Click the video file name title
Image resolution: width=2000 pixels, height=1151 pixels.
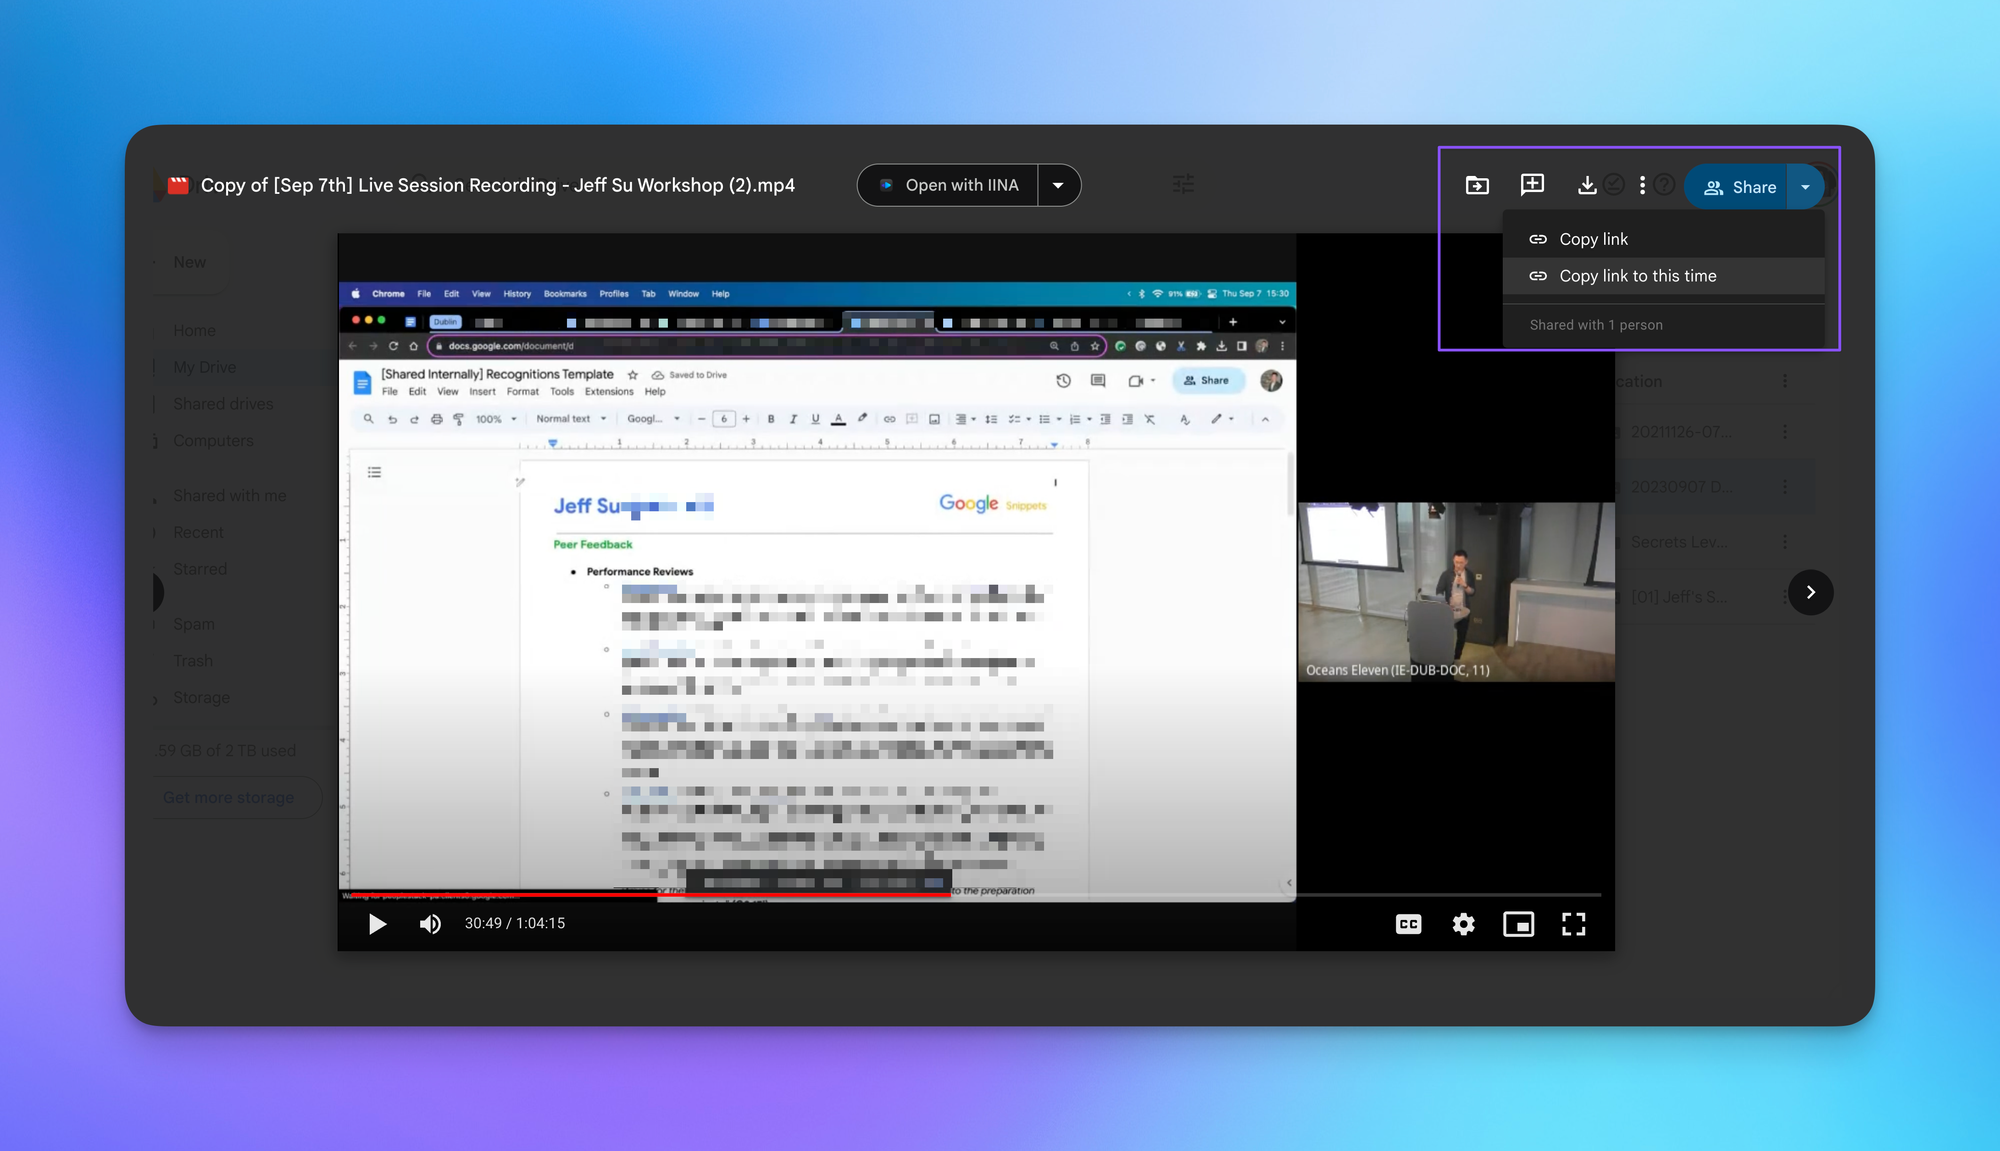point(498,185)
